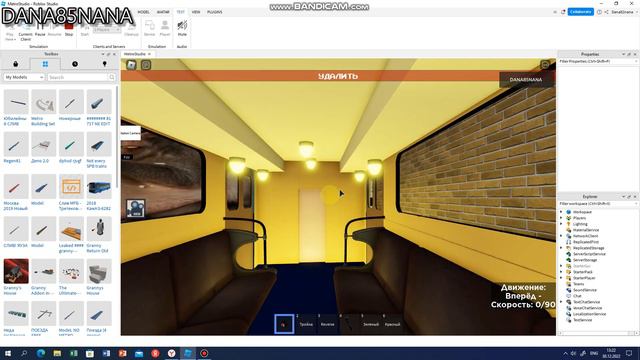Open the Toolbox Recent clock tab
This screenshot has height=360, width=640.
coord(75,64)
